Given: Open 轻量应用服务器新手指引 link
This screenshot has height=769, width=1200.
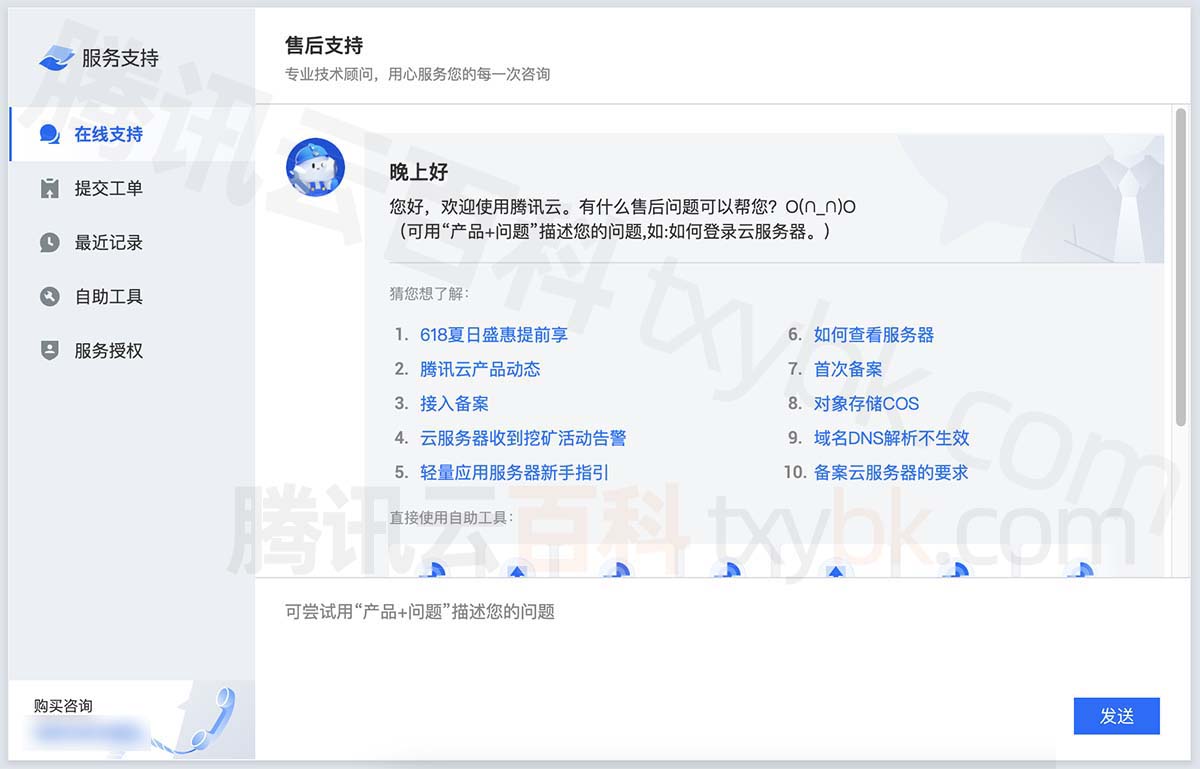Looking at the screenshot, I should click(515, 472).
